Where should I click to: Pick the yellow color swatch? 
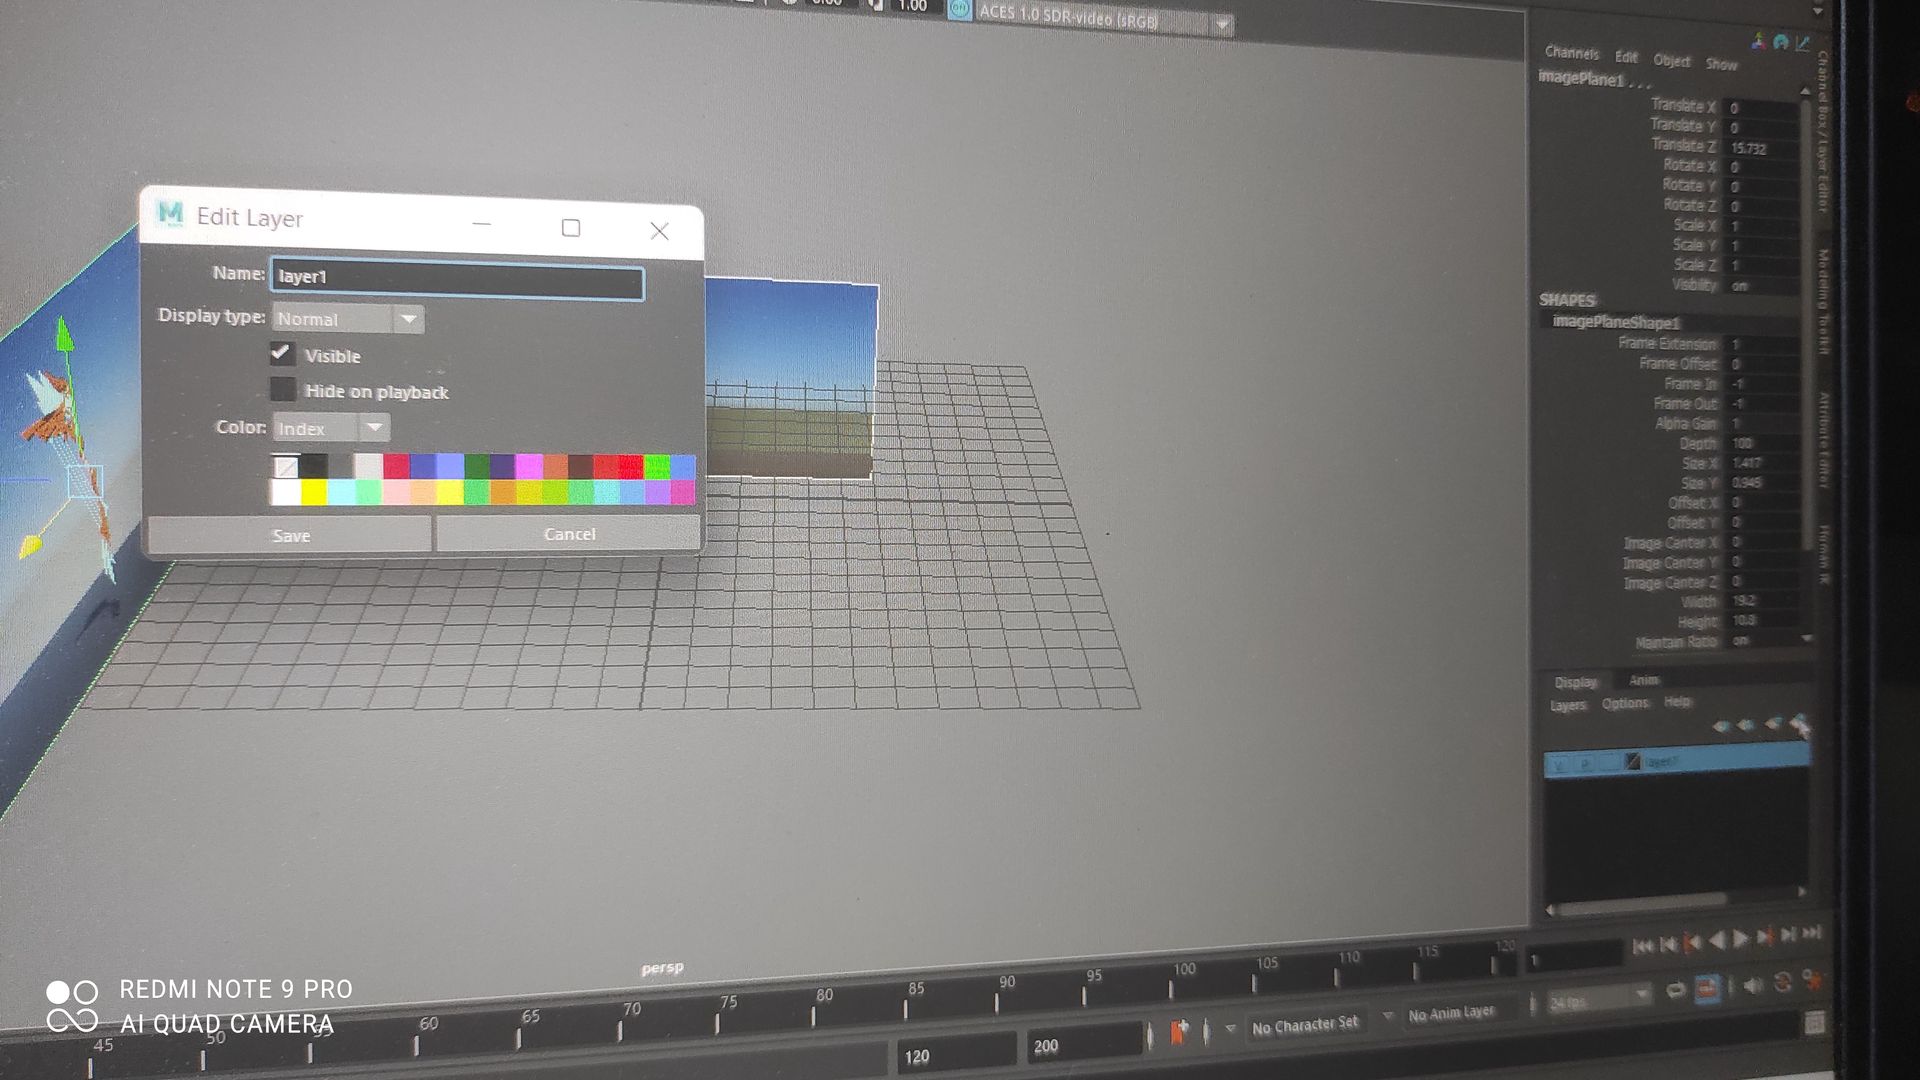(314, 492)
